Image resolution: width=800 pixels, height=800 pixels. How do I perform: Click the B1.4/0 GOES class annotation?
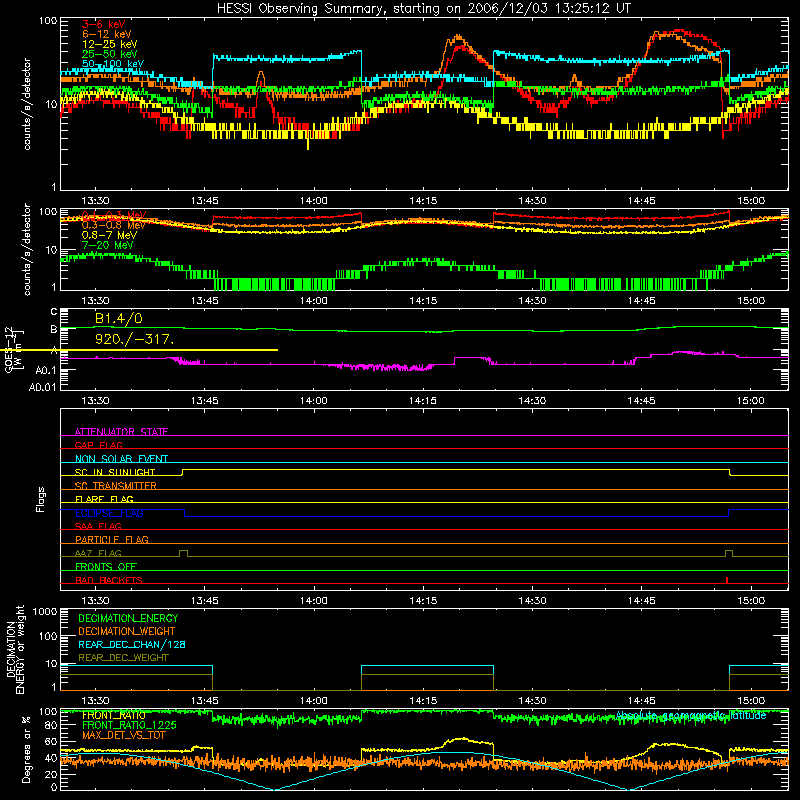pyautogui.click(x=118, y=318)
